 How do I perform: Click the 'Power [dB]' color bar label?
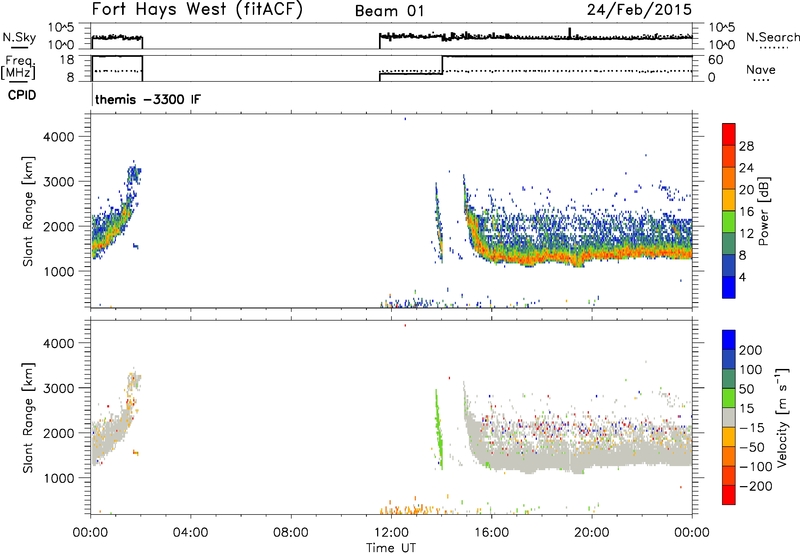click(x=763, y=211)
